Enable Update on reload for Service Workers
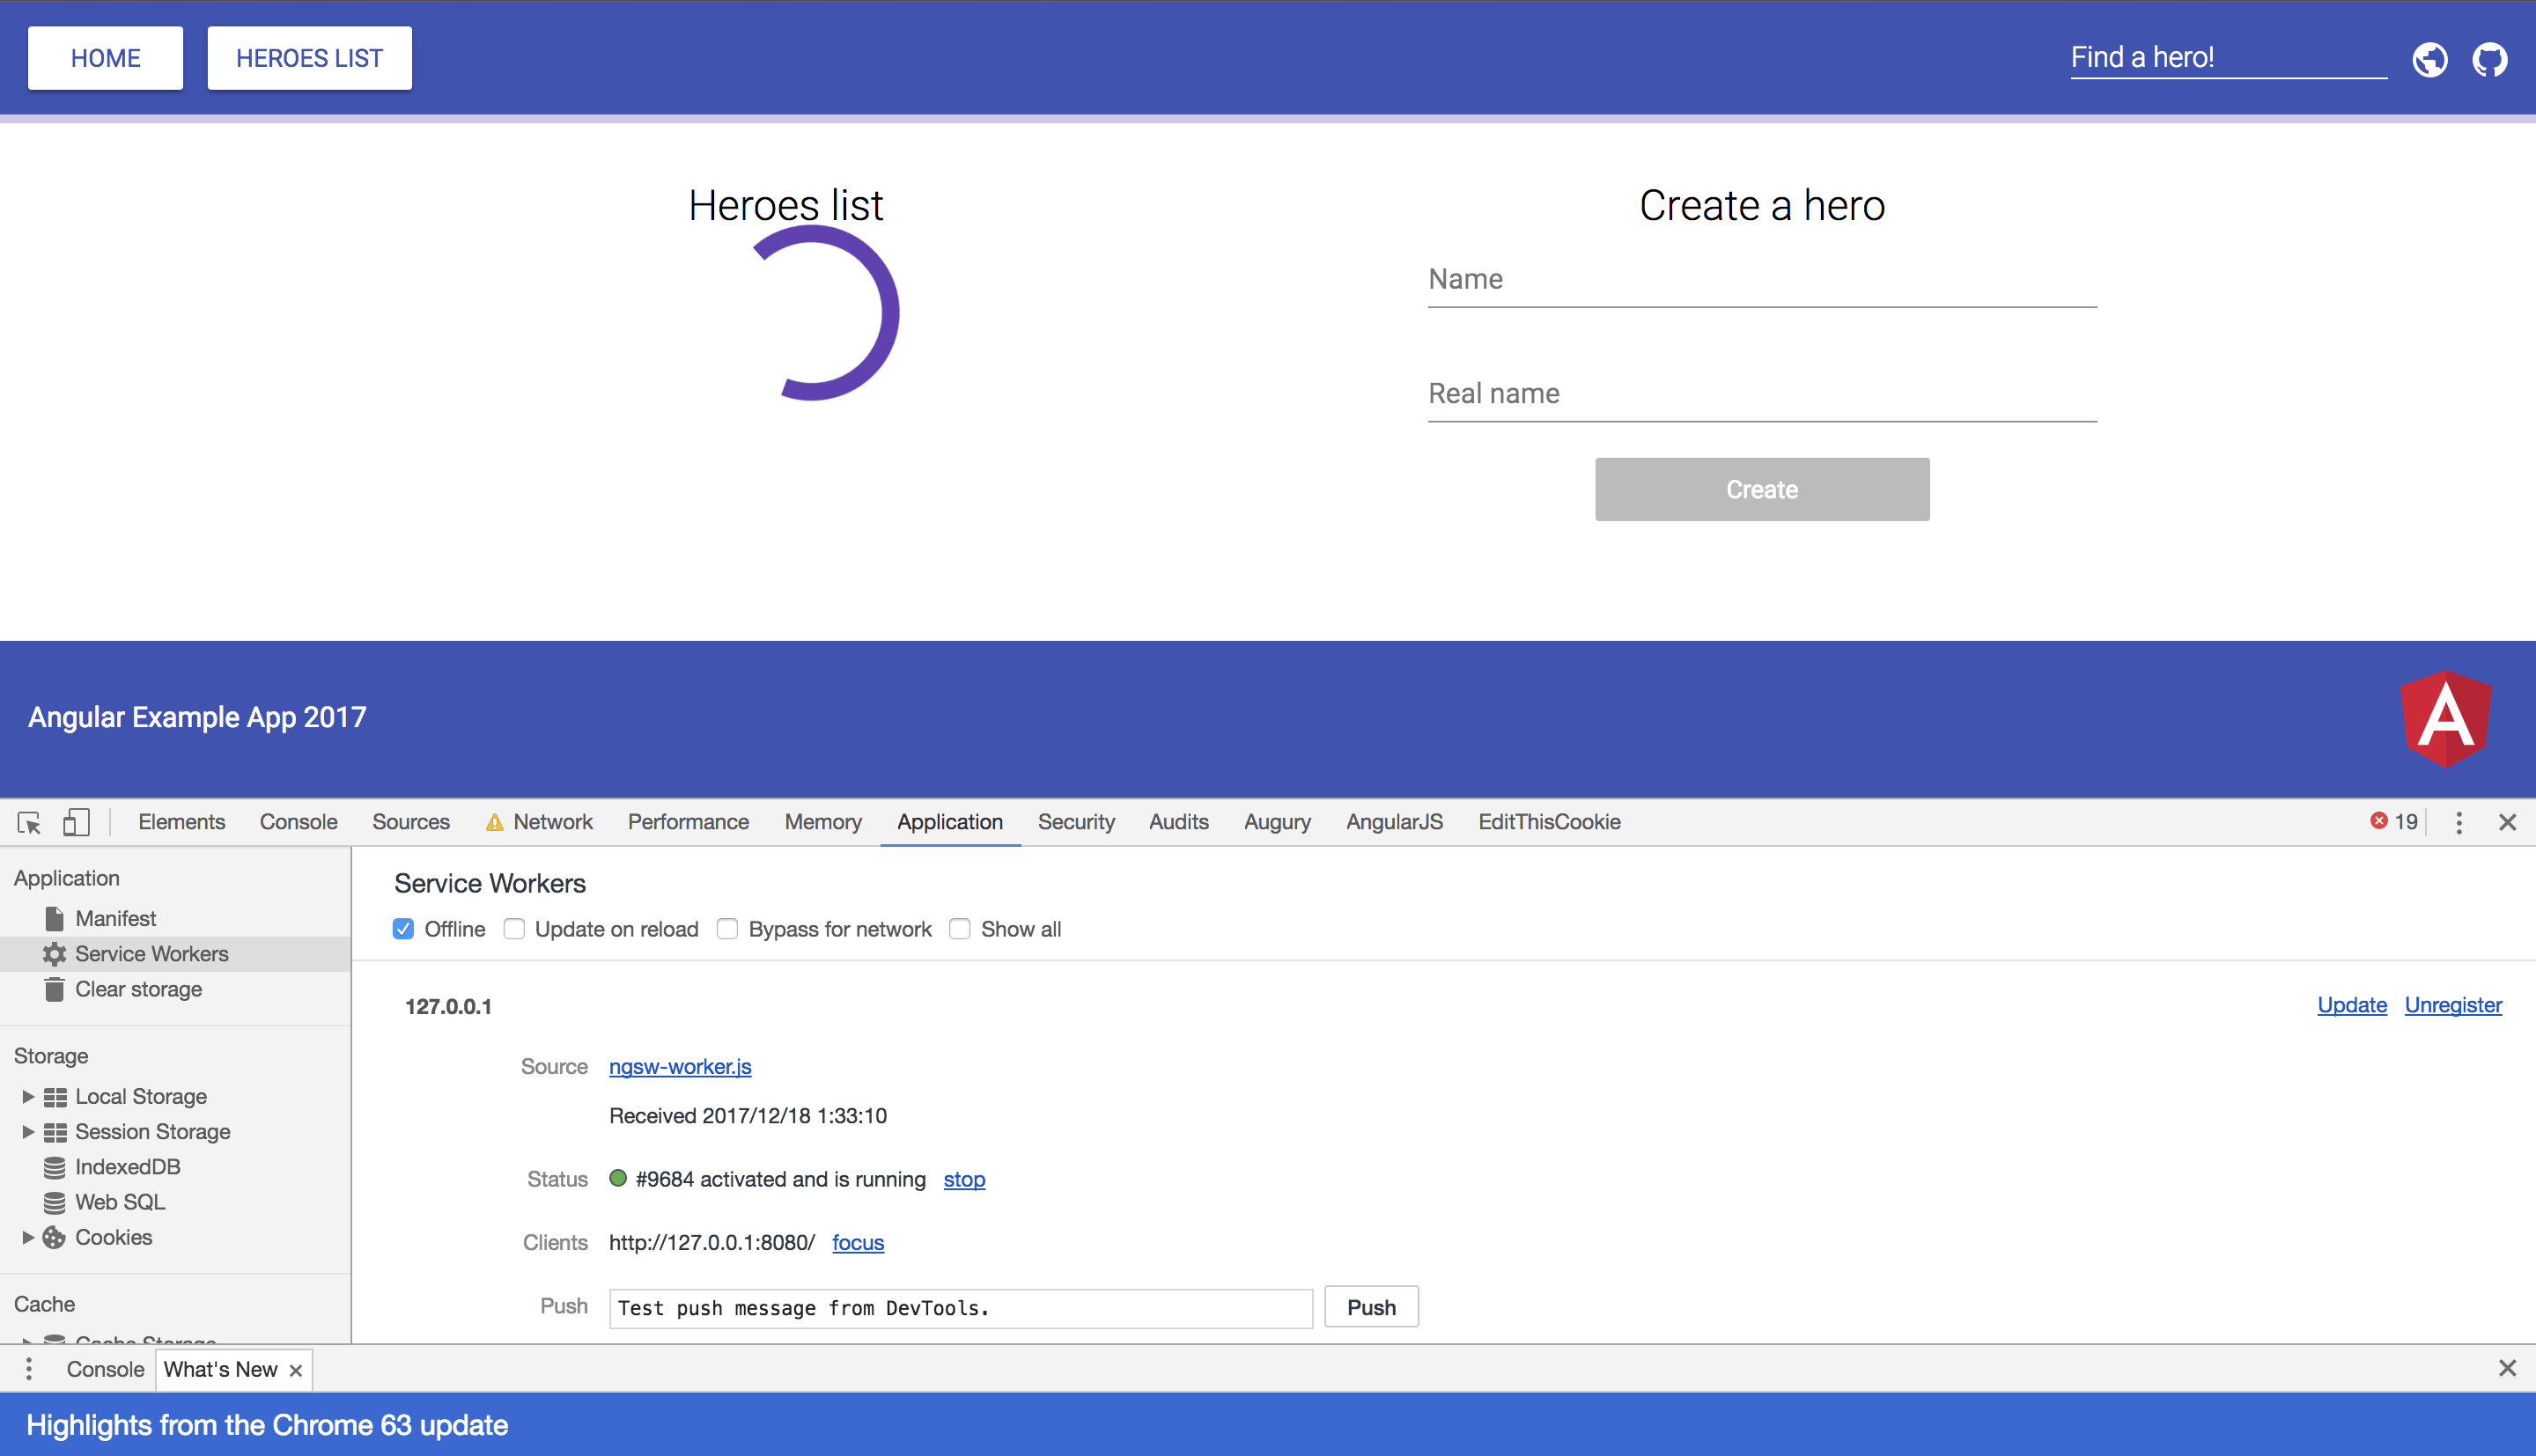 [514, 929]
